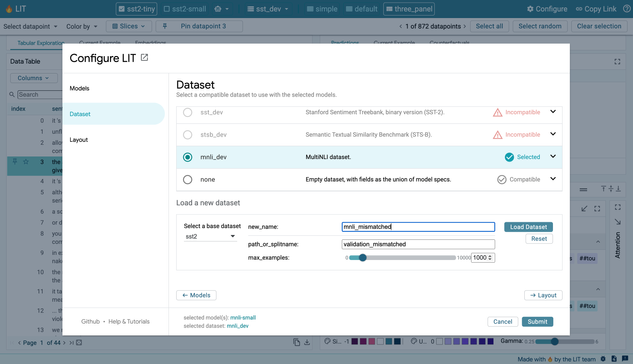
Task: Cancel the Configure LIT dialog
Action: pyautogui.click(x=503, y=322)
